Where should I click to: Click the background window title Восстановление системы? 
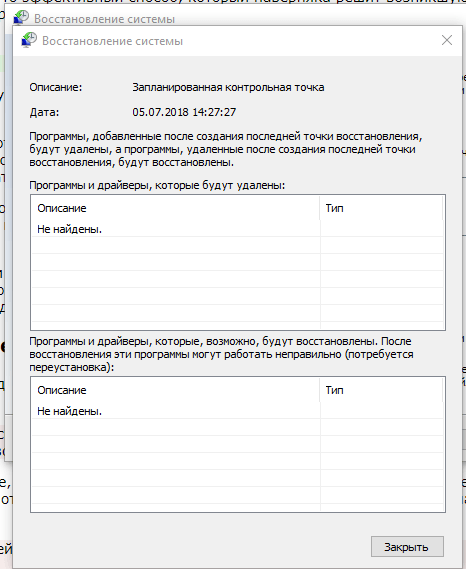(105, 19)
